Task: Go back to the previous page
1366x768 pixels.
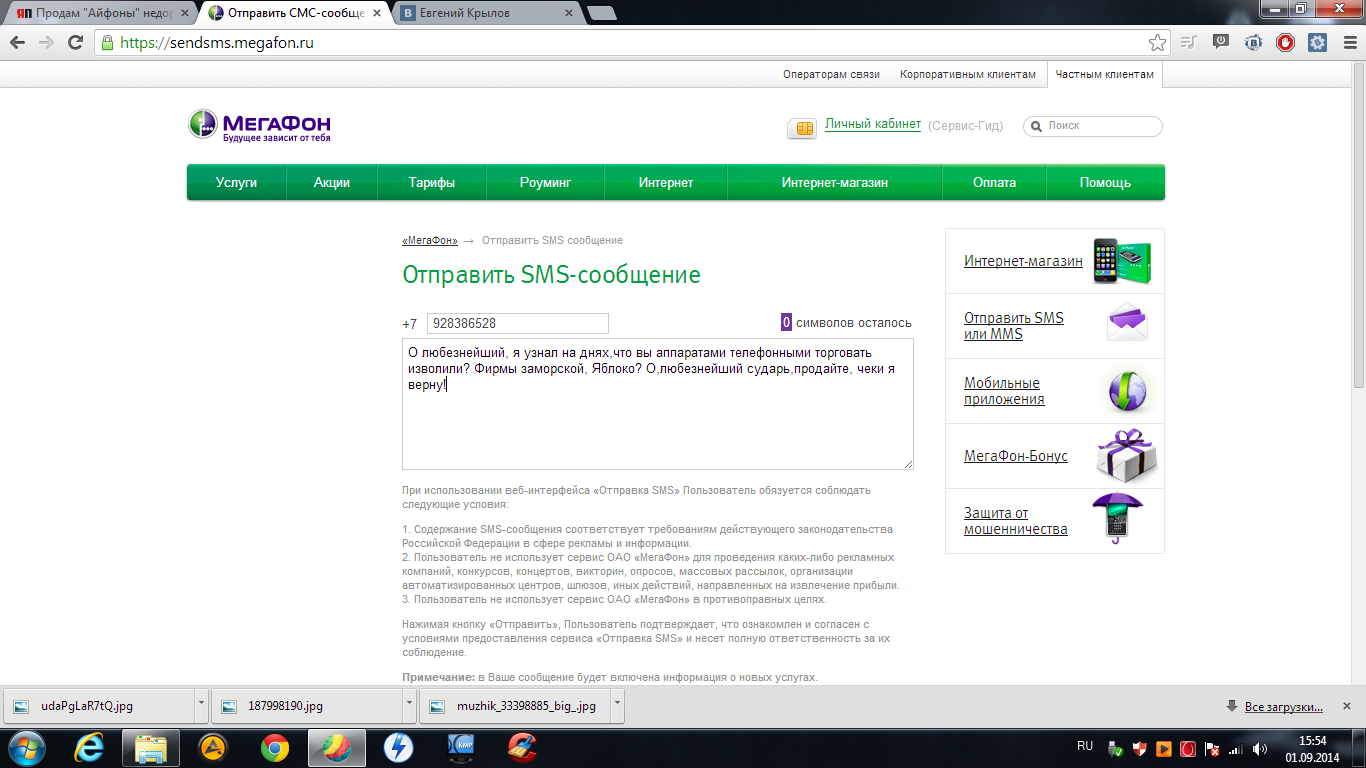Action: tap(17, 42)
